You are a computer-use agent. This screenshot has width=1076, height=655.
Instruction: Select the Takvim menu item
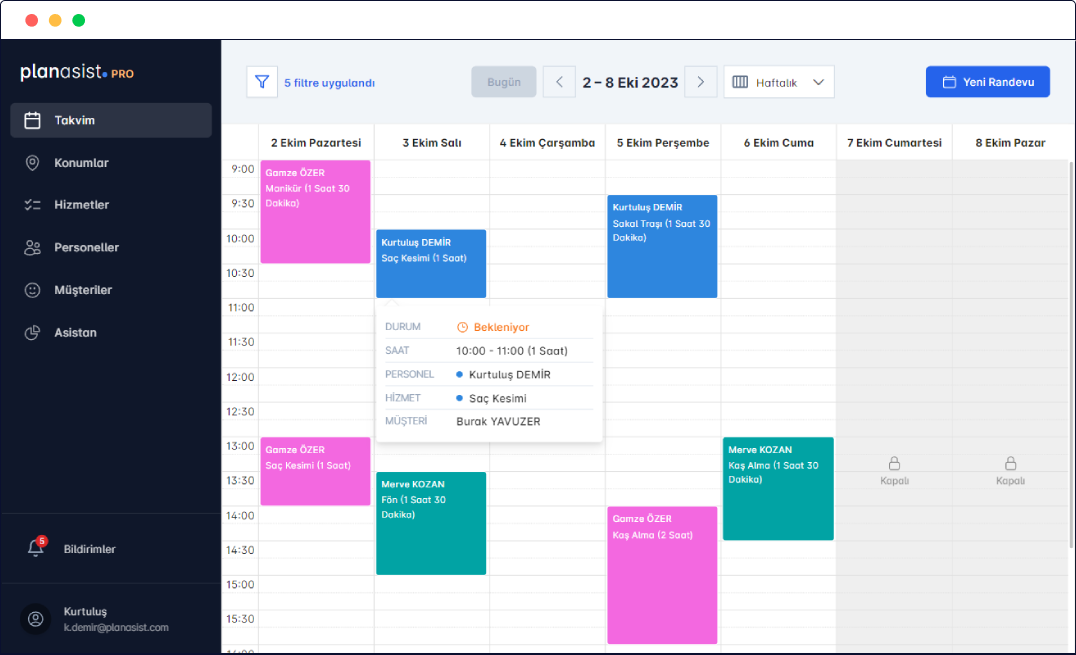coord(111,120)
